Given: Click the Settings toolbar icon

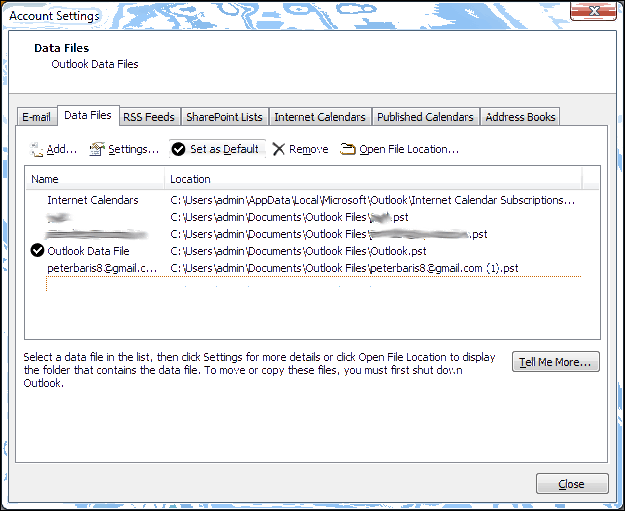Looking at the screenshot, I should pyautogui.click(x=97, y=149).
